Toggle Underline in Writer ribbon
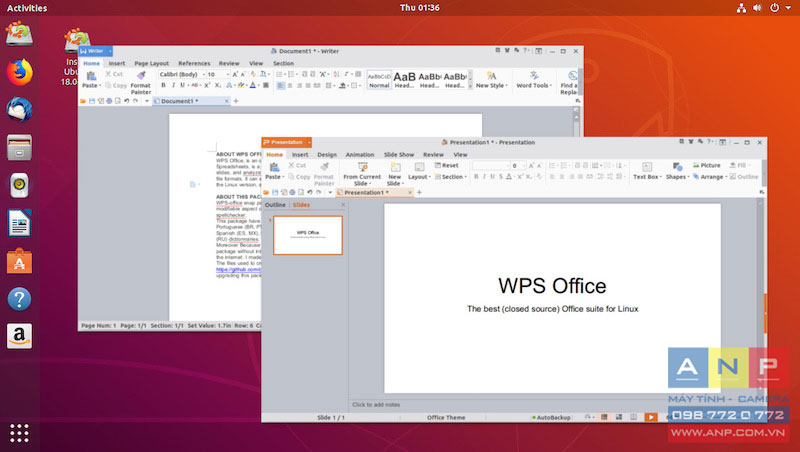 pos(182,85)
